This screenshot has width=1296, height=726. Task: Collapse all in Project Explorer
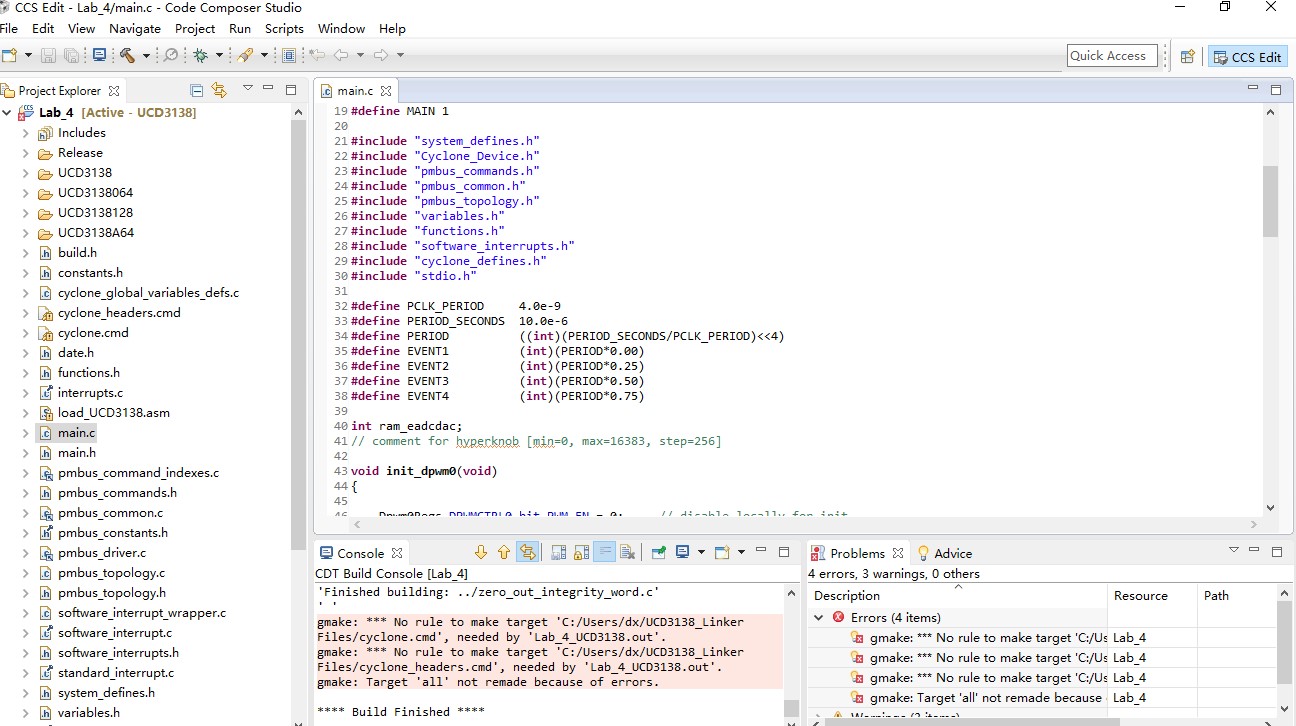tap(197, 90)
